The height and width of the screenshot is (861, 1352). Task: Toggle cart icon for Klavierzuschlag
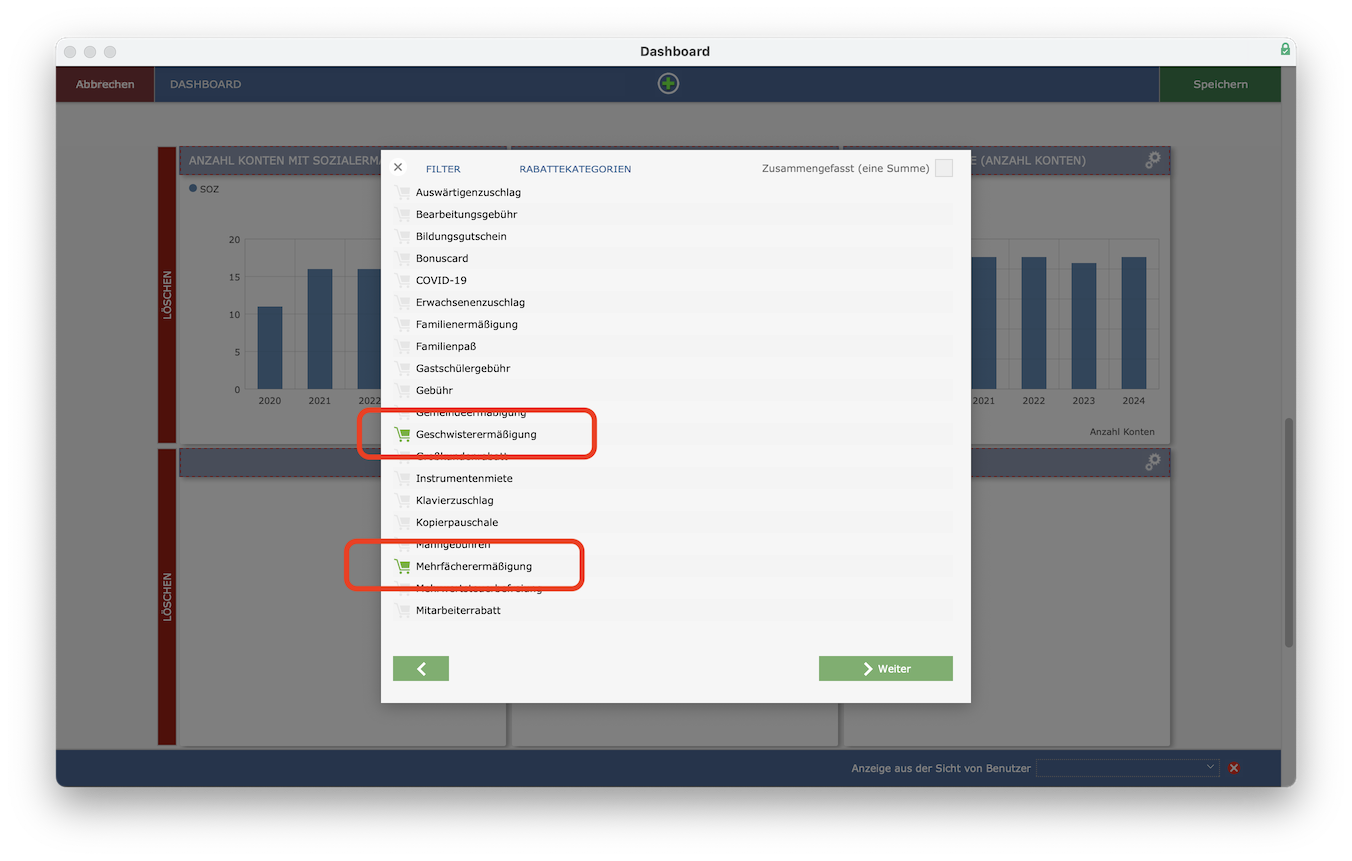click(402, 500)
